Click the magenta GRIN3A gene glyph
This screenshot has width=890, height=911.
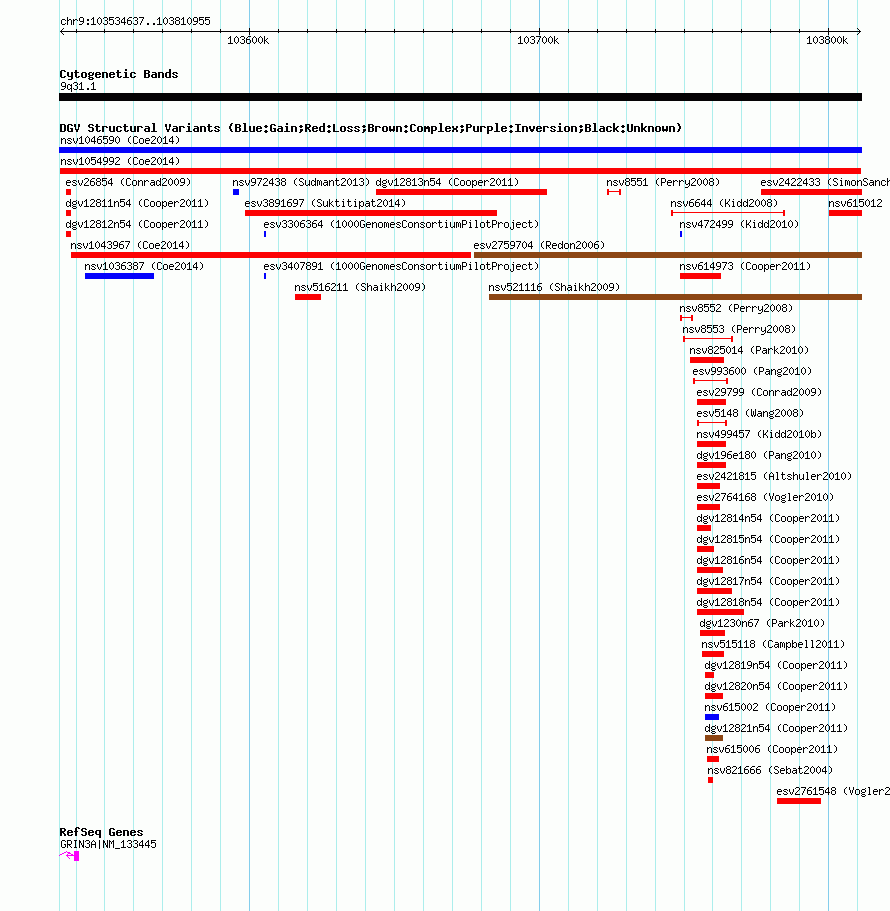pos(69,855)
